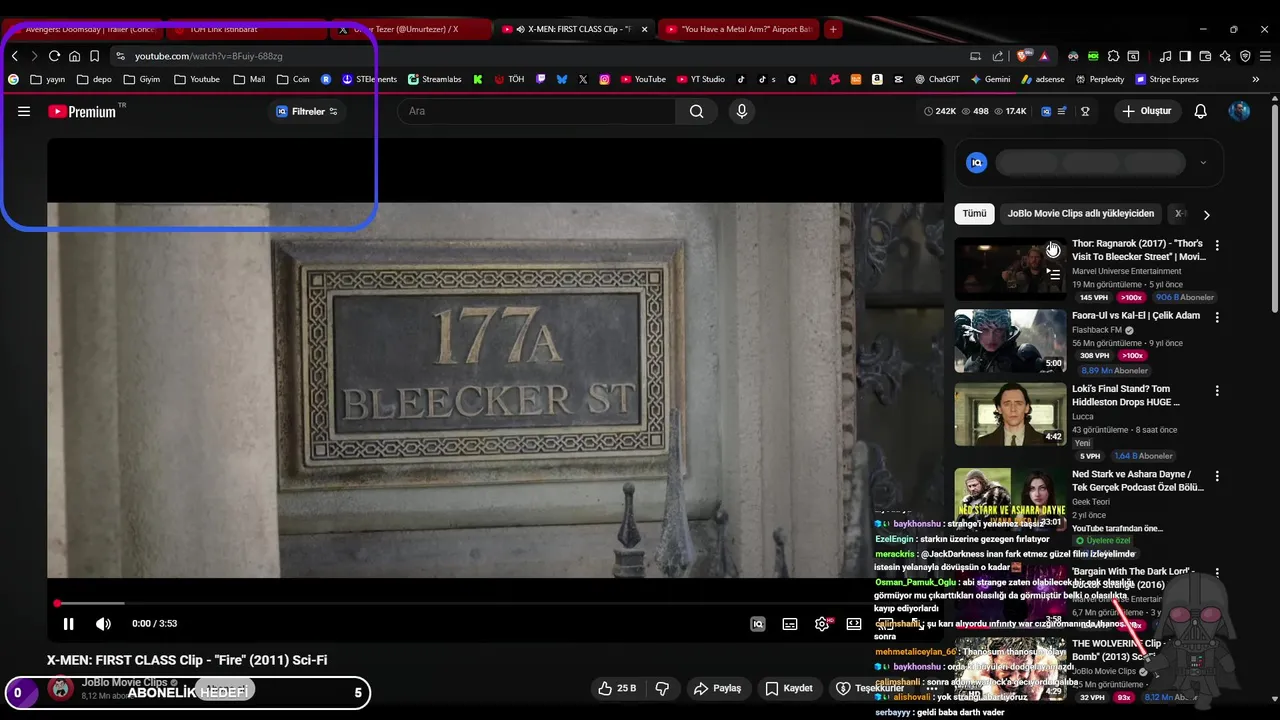Screen dimensions: 1280x720
Task: Open the Brave Shields lion icon
Action: (1022, 56)
